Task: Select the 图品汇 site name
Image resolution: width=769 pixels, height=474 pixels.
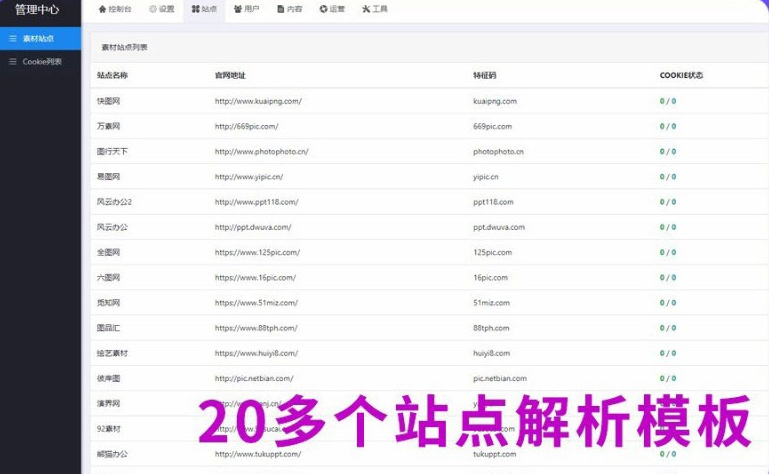Action: 108,328
